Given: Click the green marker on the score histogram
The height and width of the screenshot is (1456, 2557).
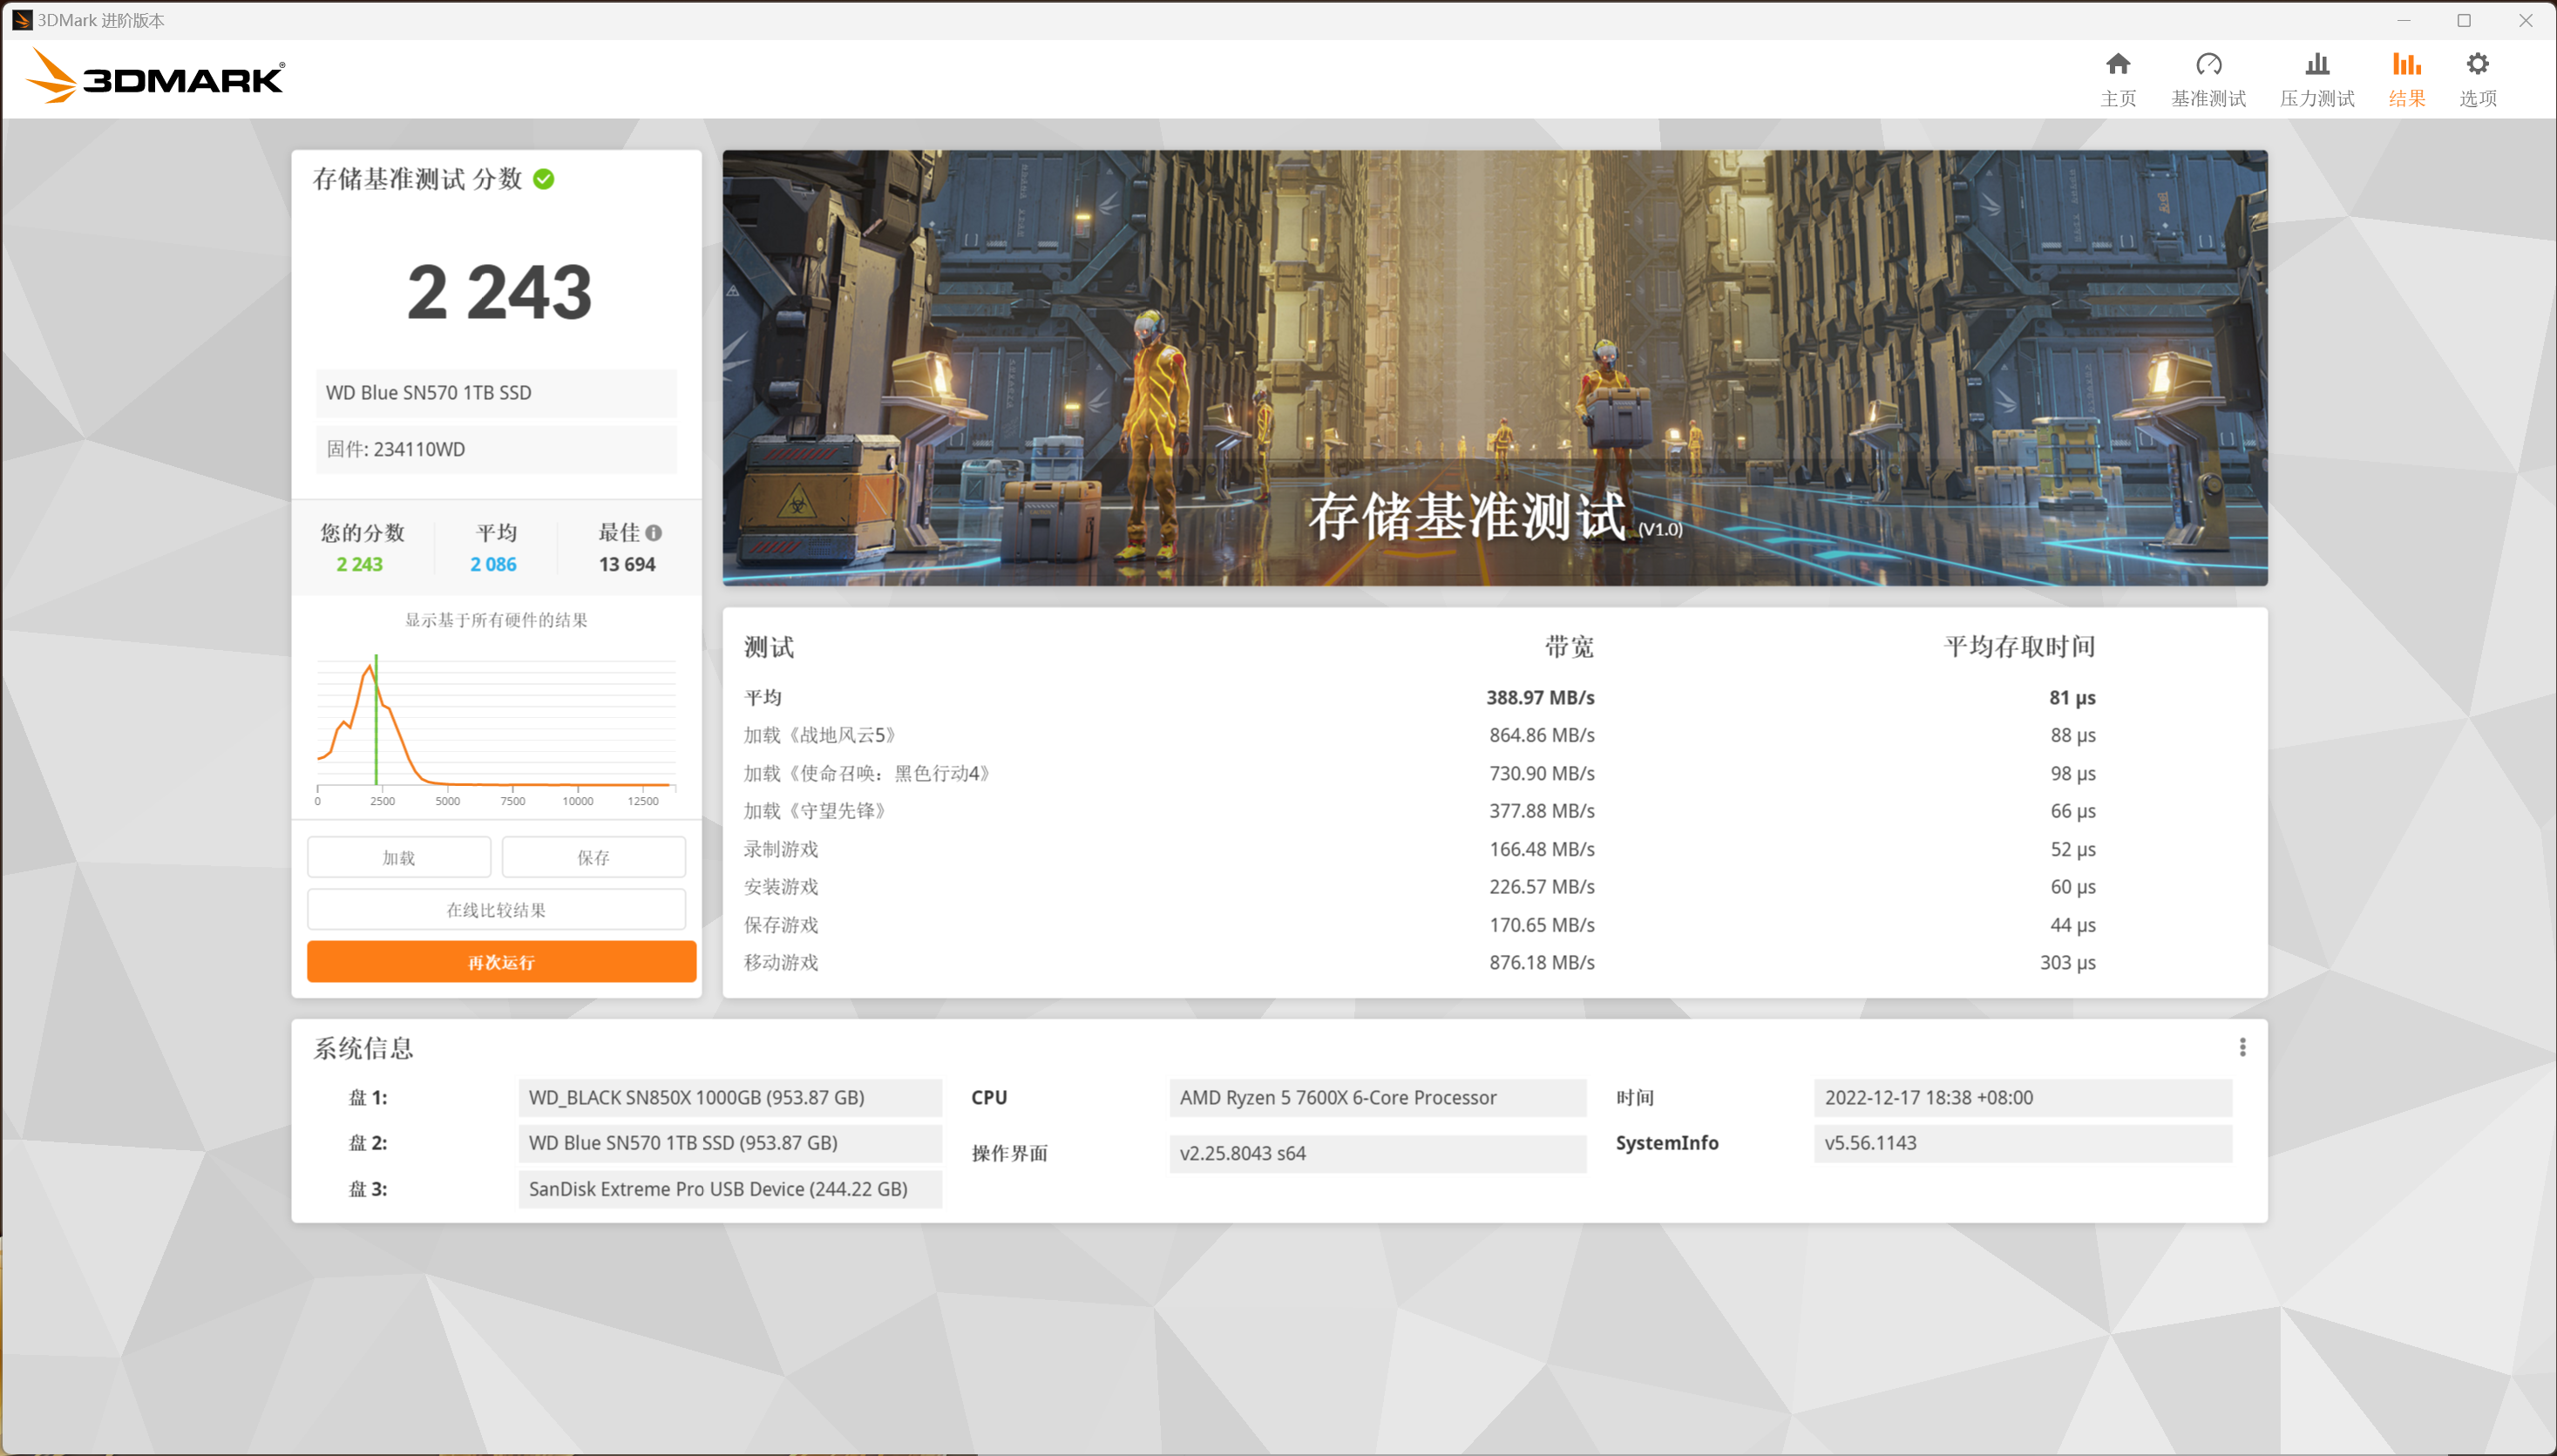Looking at the screenshot, I should coord(377,720).
